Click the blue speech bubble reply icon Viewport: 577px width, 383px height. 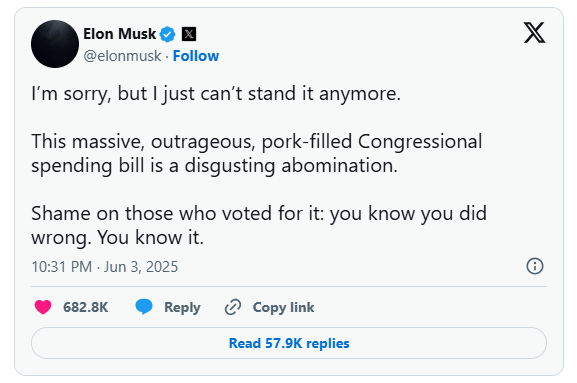(x=144, y=307)
